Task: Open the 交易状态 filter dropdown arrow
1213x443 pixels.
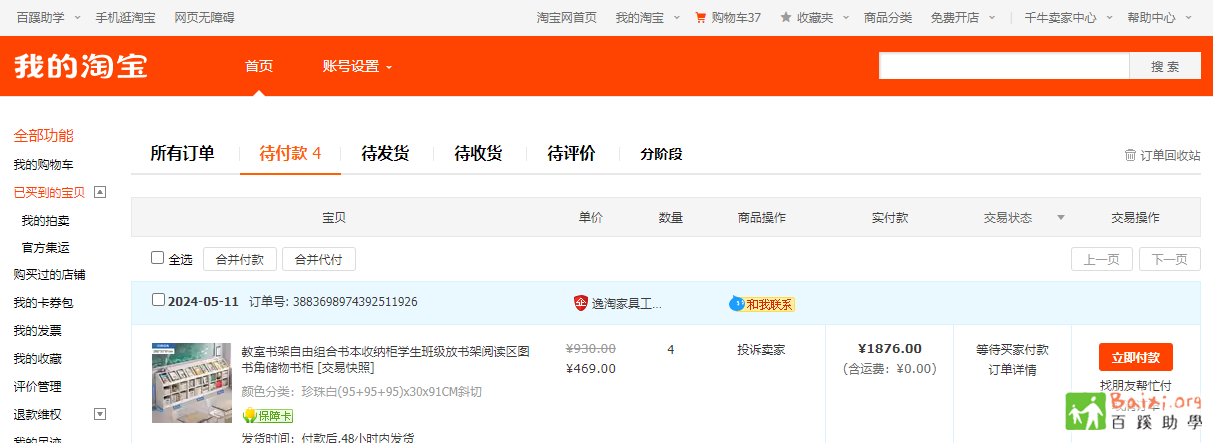Action: click(1061, 218)
